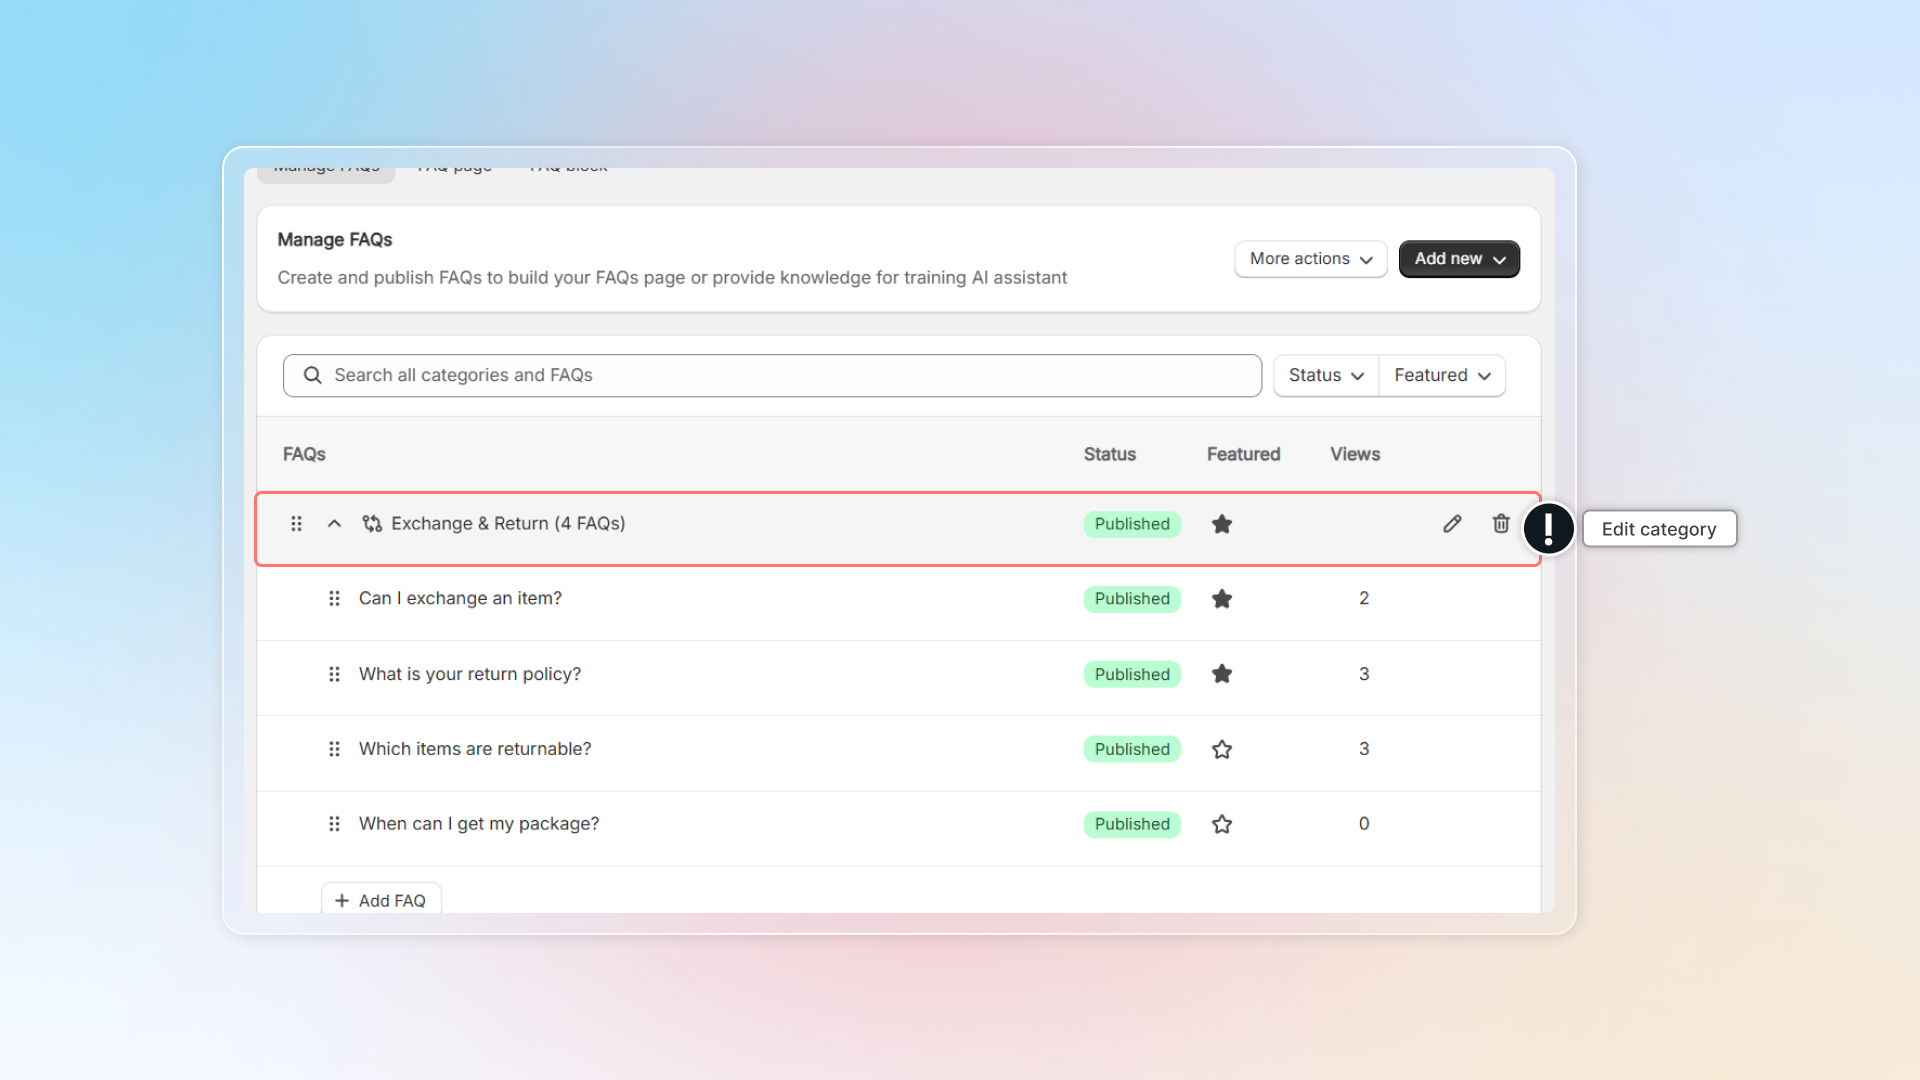The height and width of the screenshot is (1080, 1920).
Task: Click drag handle for 'When can I get my package?'
Action: point(334,824)
